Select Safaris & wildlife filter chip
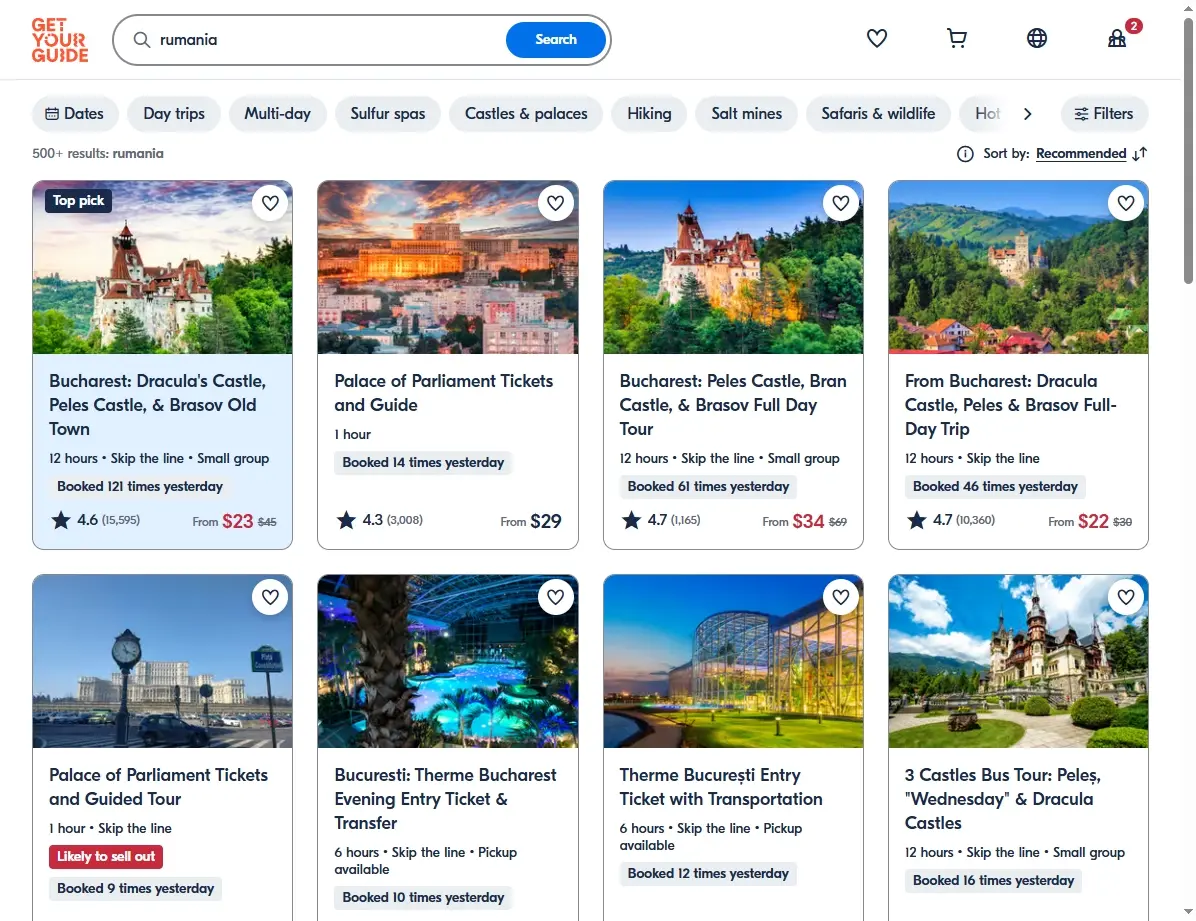 click(878, 114)
